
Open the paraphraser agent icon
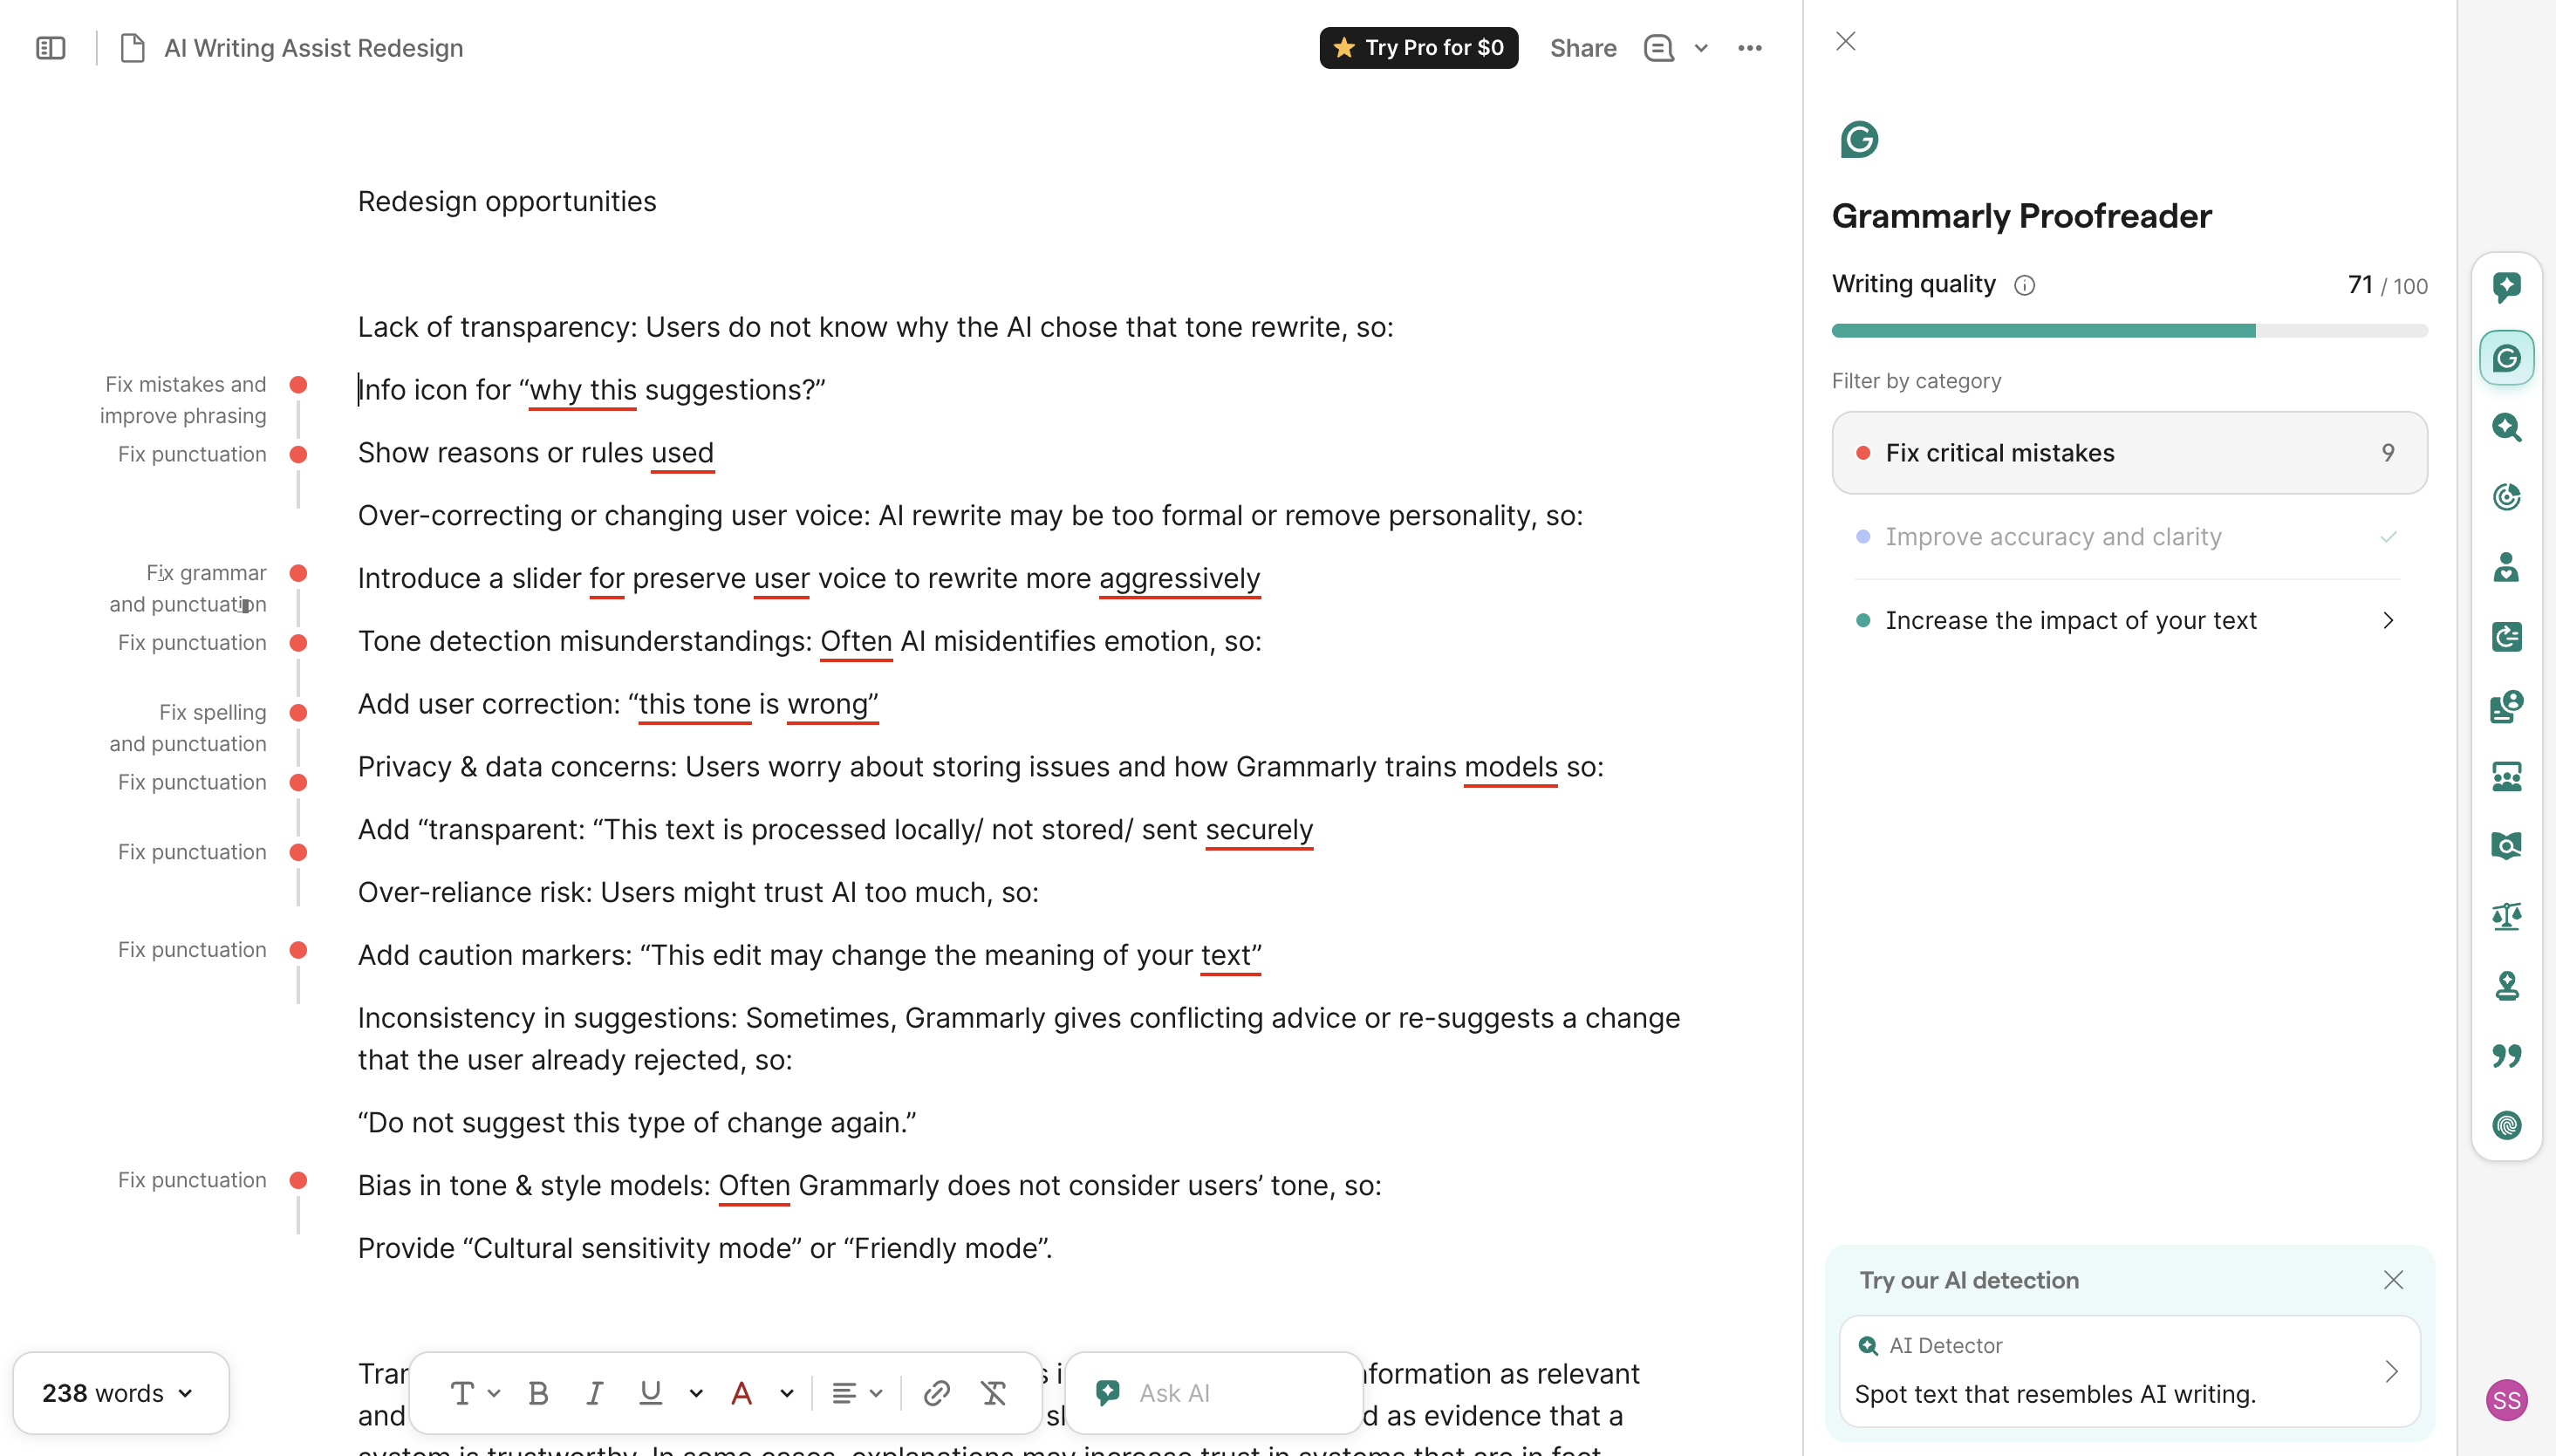point(2506,637)
